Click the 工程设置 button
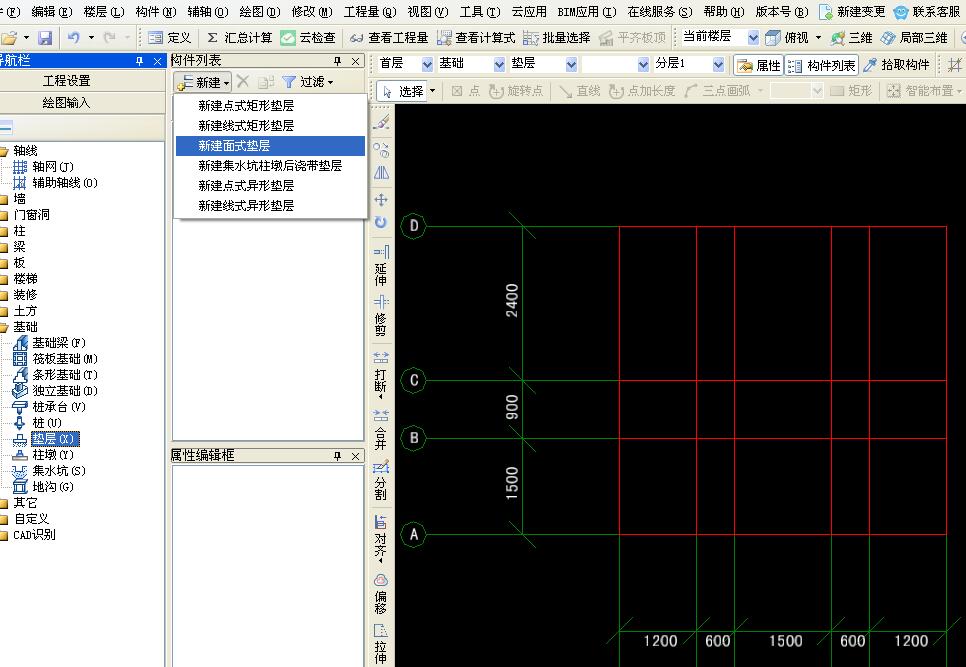 click(67, 81)
